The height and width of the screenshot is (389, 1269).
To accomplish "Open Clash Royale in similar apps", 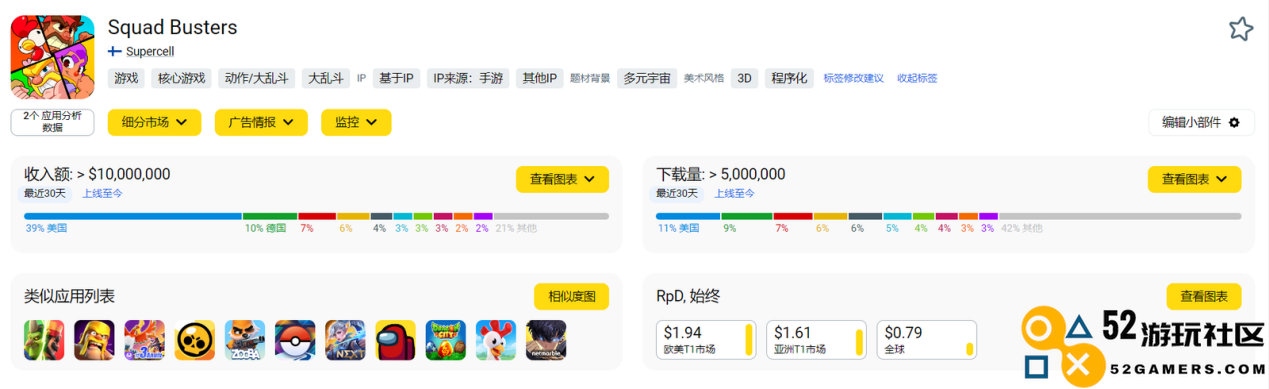I will tap(44, 340).
